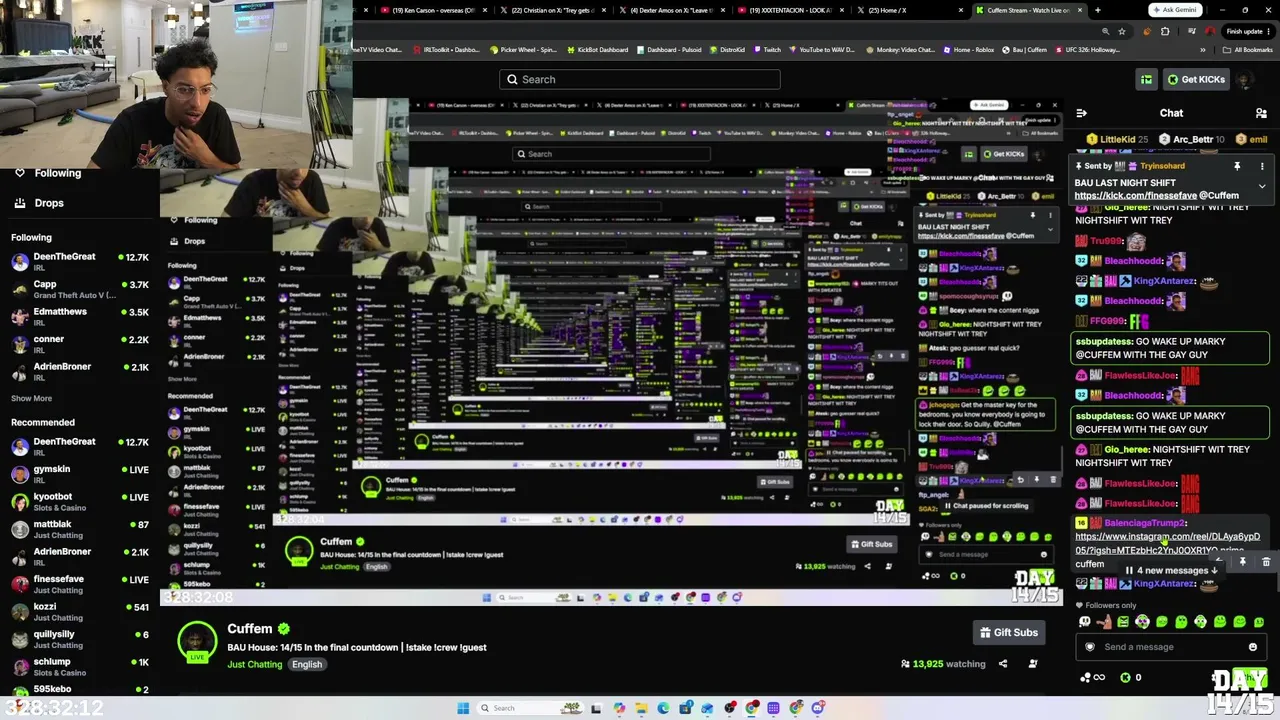
Task: Open quillysilly channel under Recommended
Action: [x=80, y=639]
